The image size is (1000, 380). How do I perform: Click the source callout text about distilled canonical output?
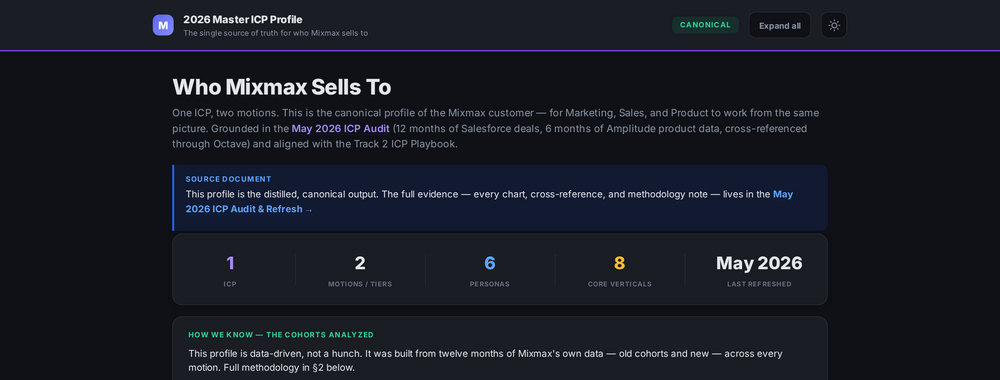(x=489, y=201)
